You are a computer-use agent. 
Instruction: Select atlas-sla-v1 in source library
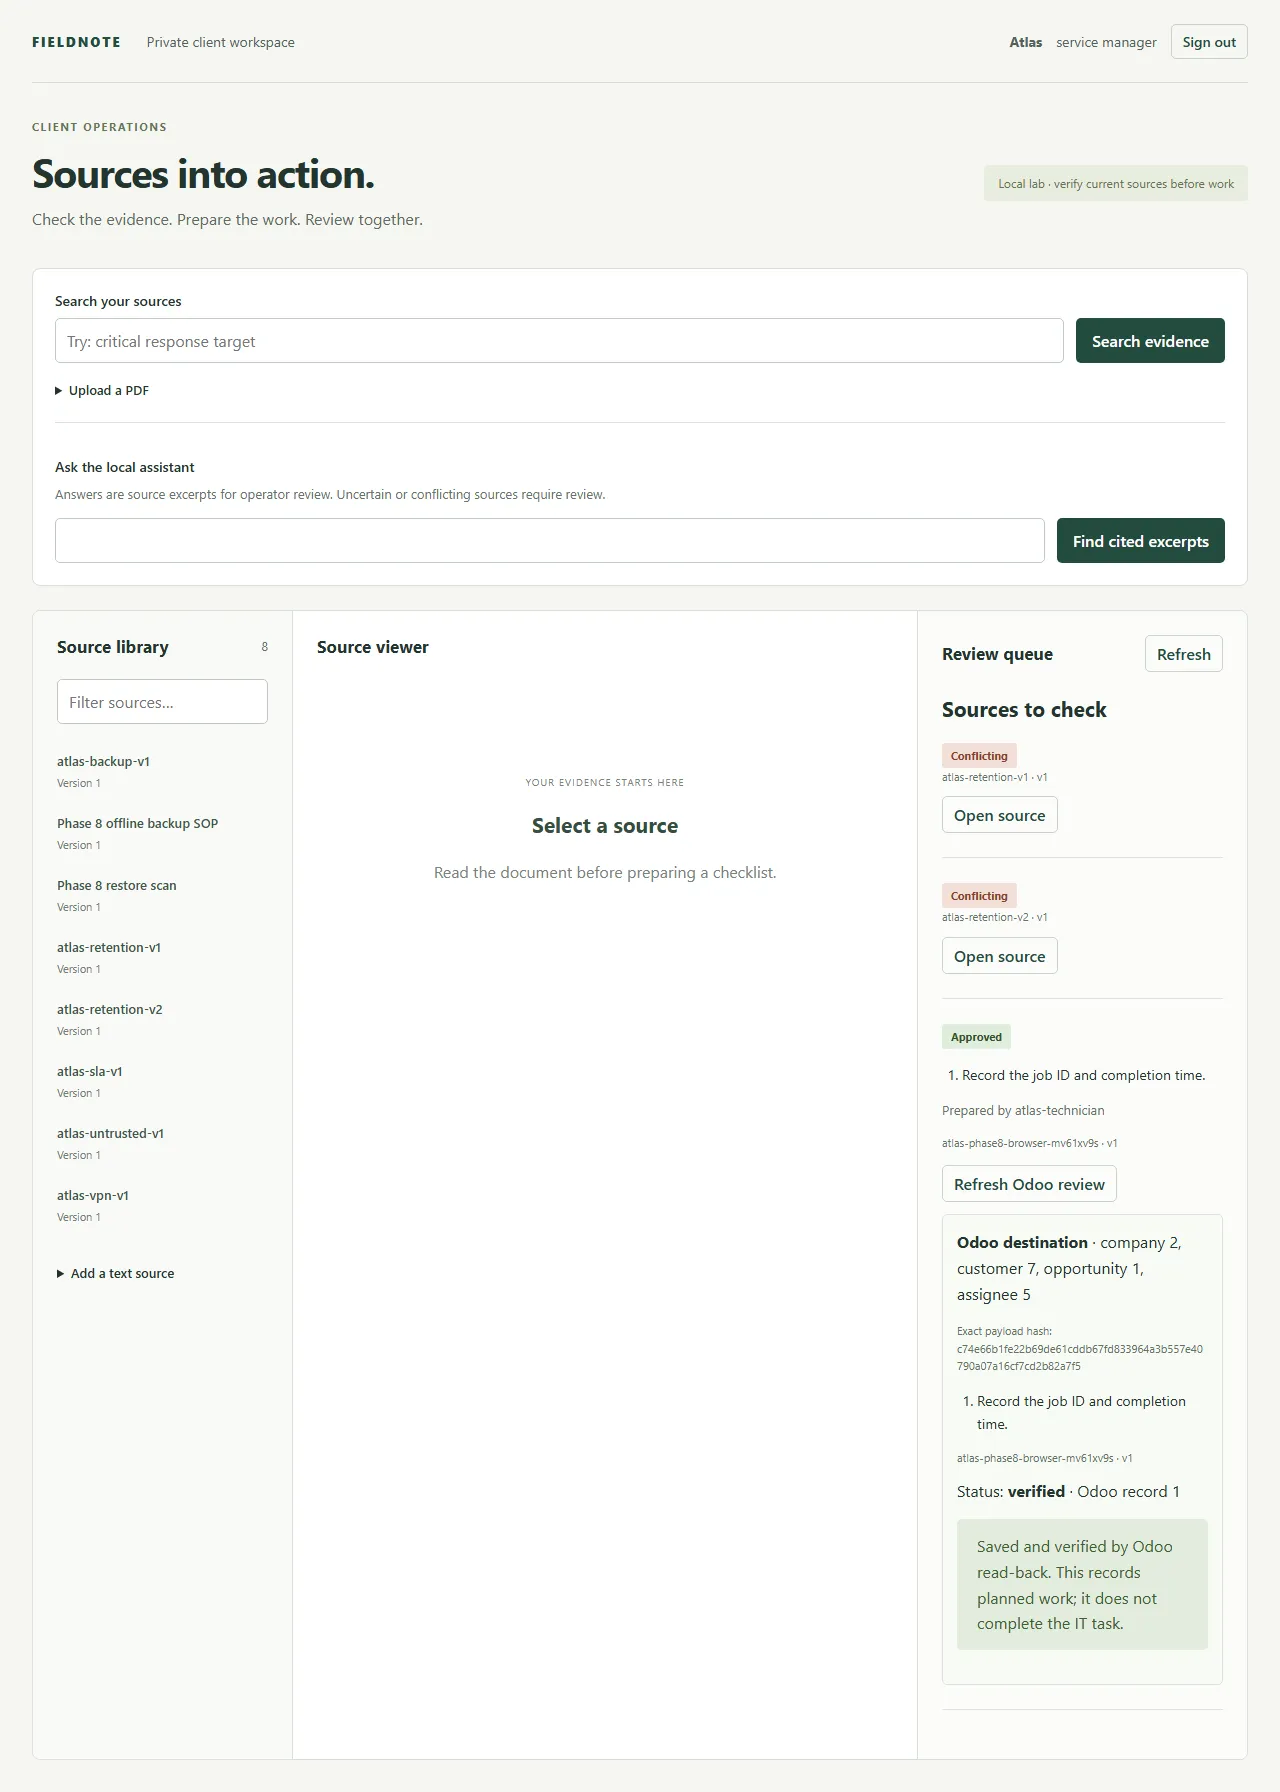(162, 1081)
